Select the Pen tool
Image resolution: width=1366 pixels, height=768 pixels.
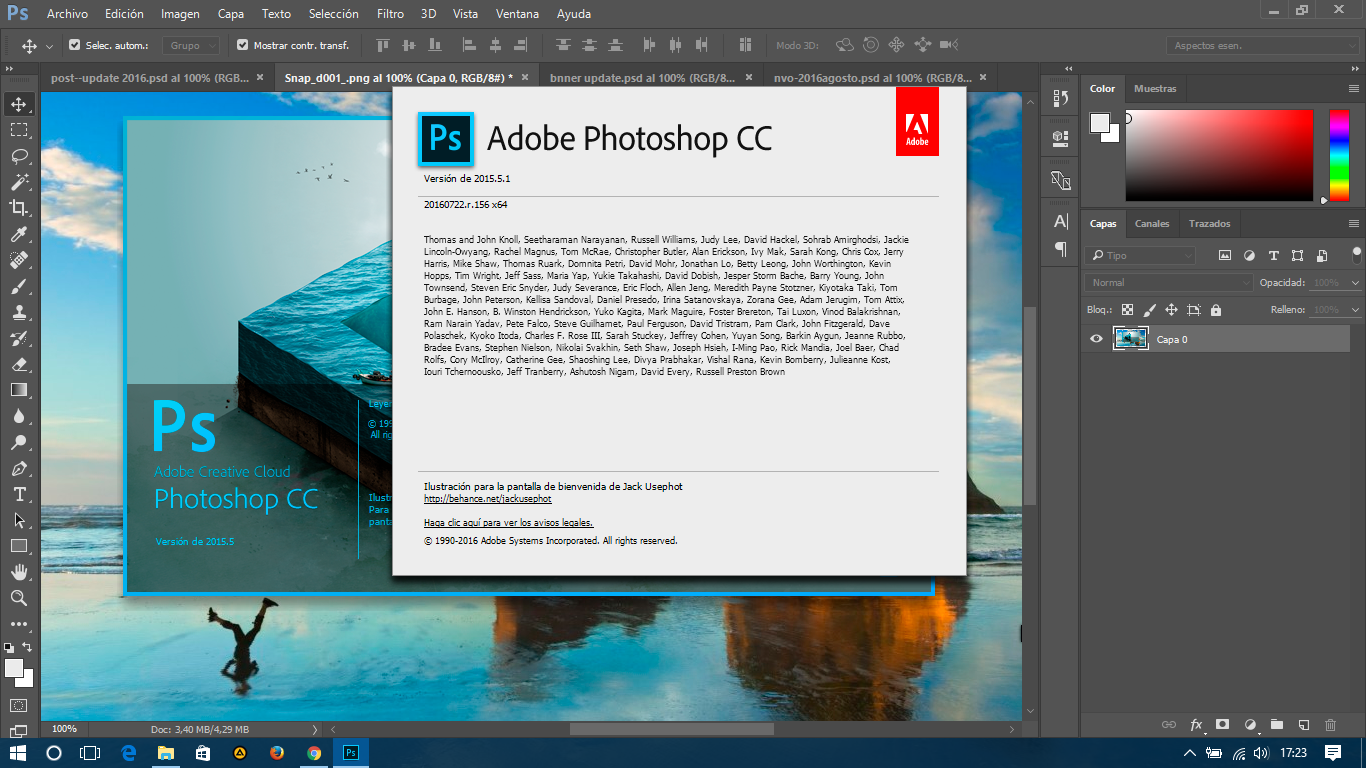coord(19,468)
